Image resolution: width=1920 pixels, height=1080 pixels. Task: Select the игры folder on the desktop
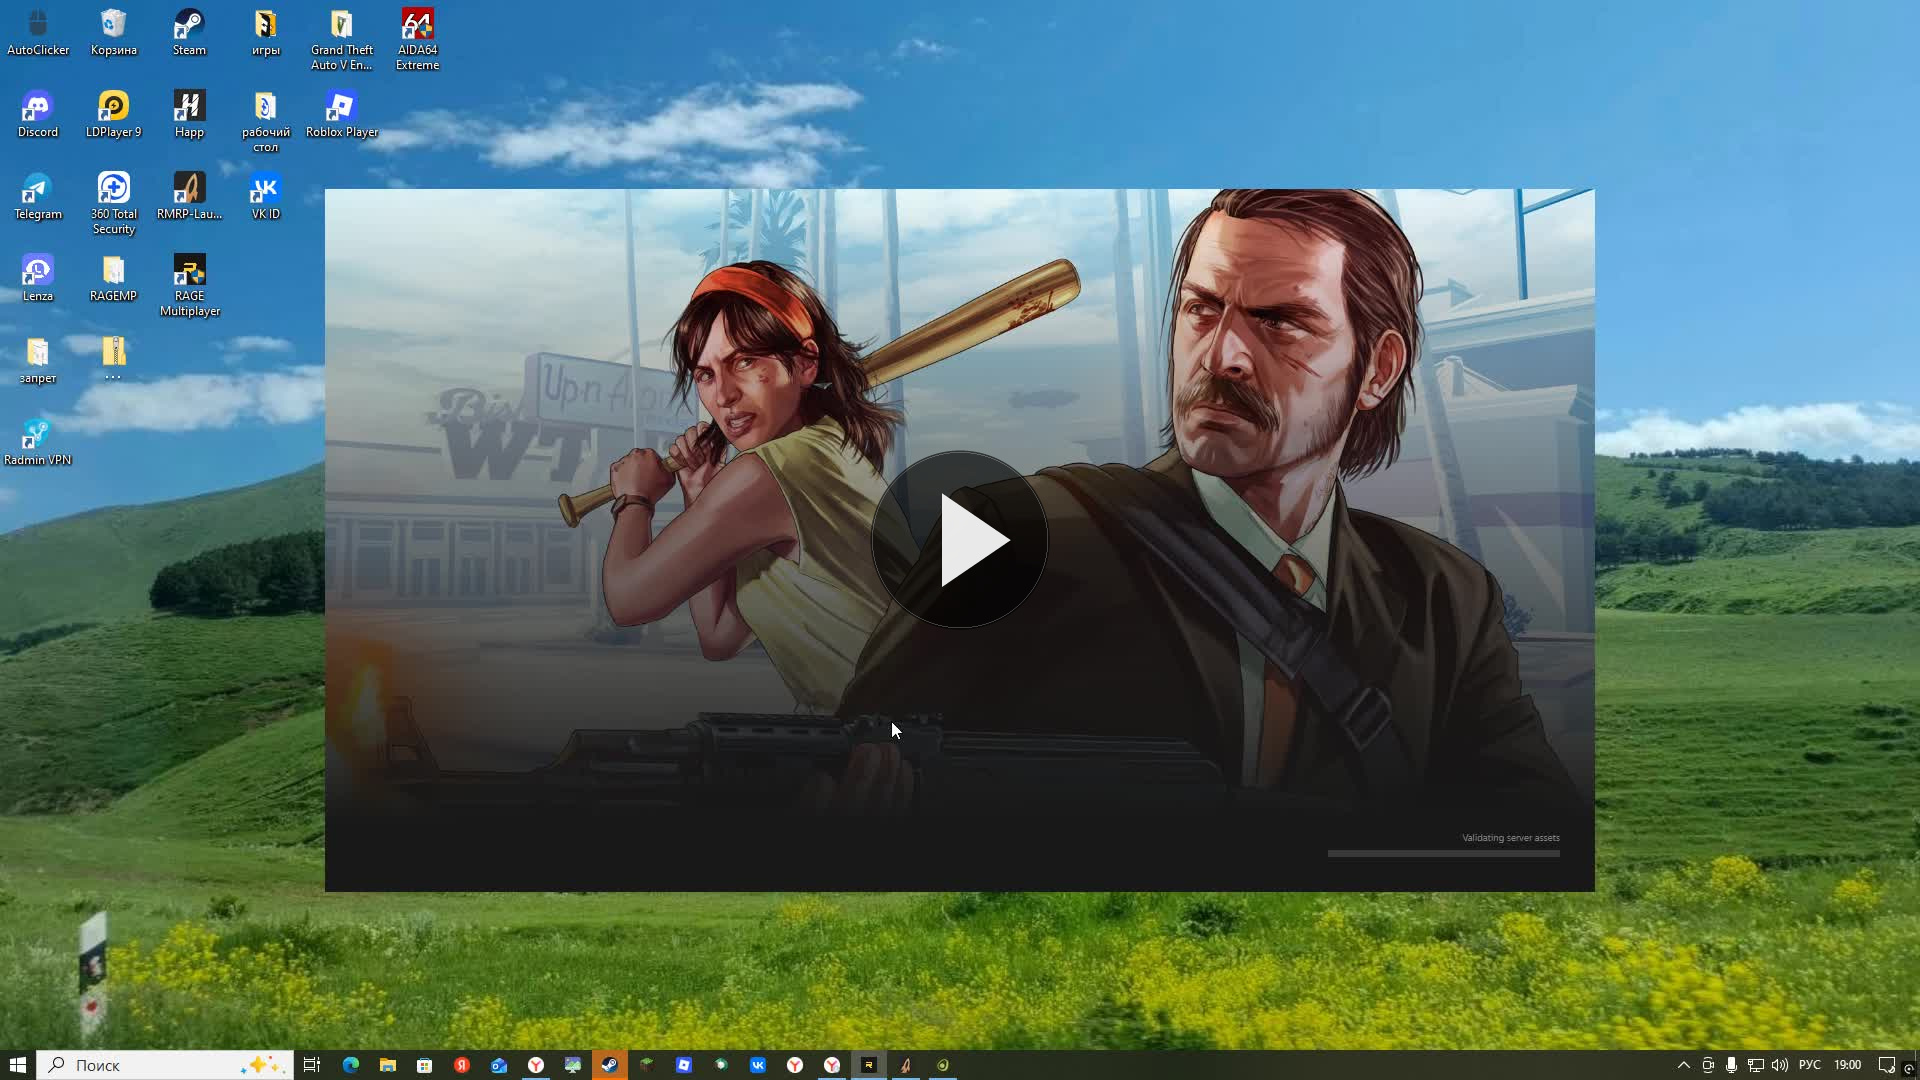265,32
